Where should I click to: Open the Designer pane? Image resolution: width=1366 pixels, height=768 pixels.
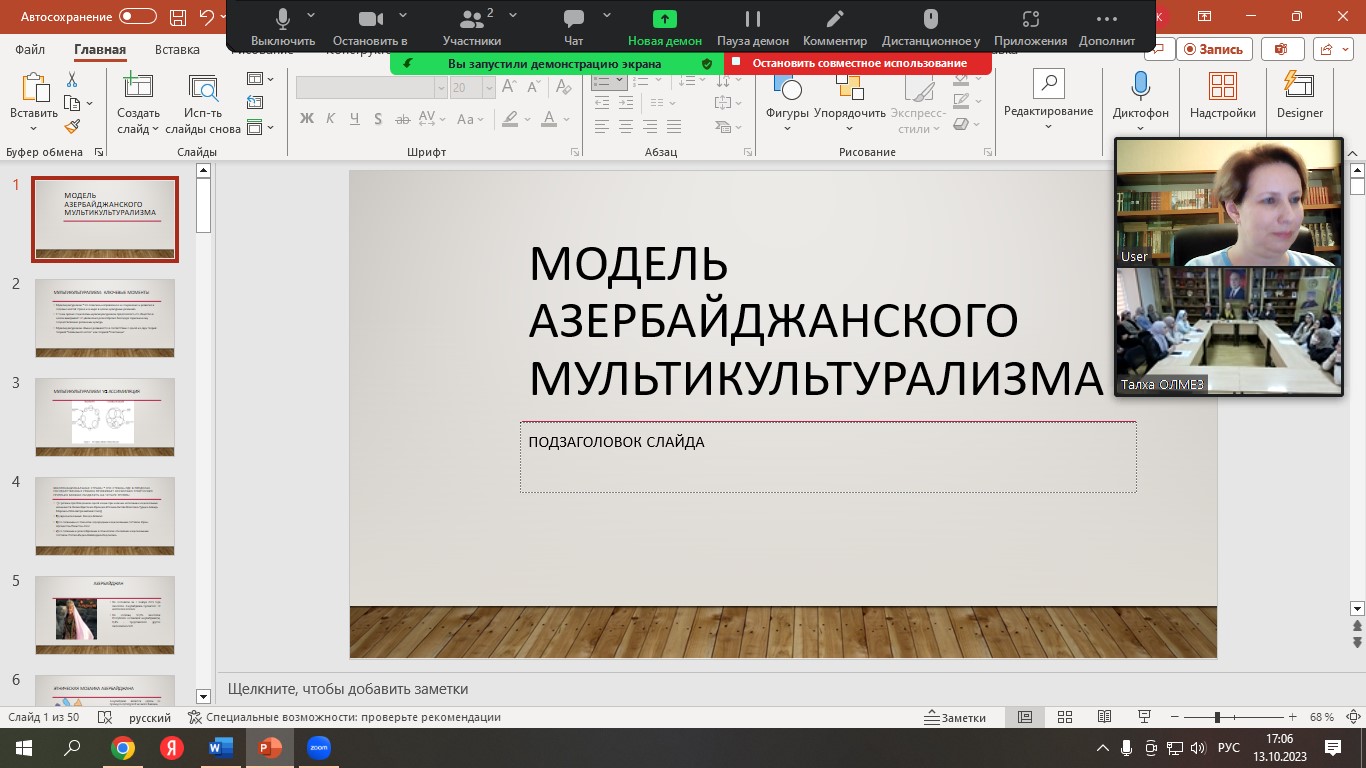pos(1299,95)
